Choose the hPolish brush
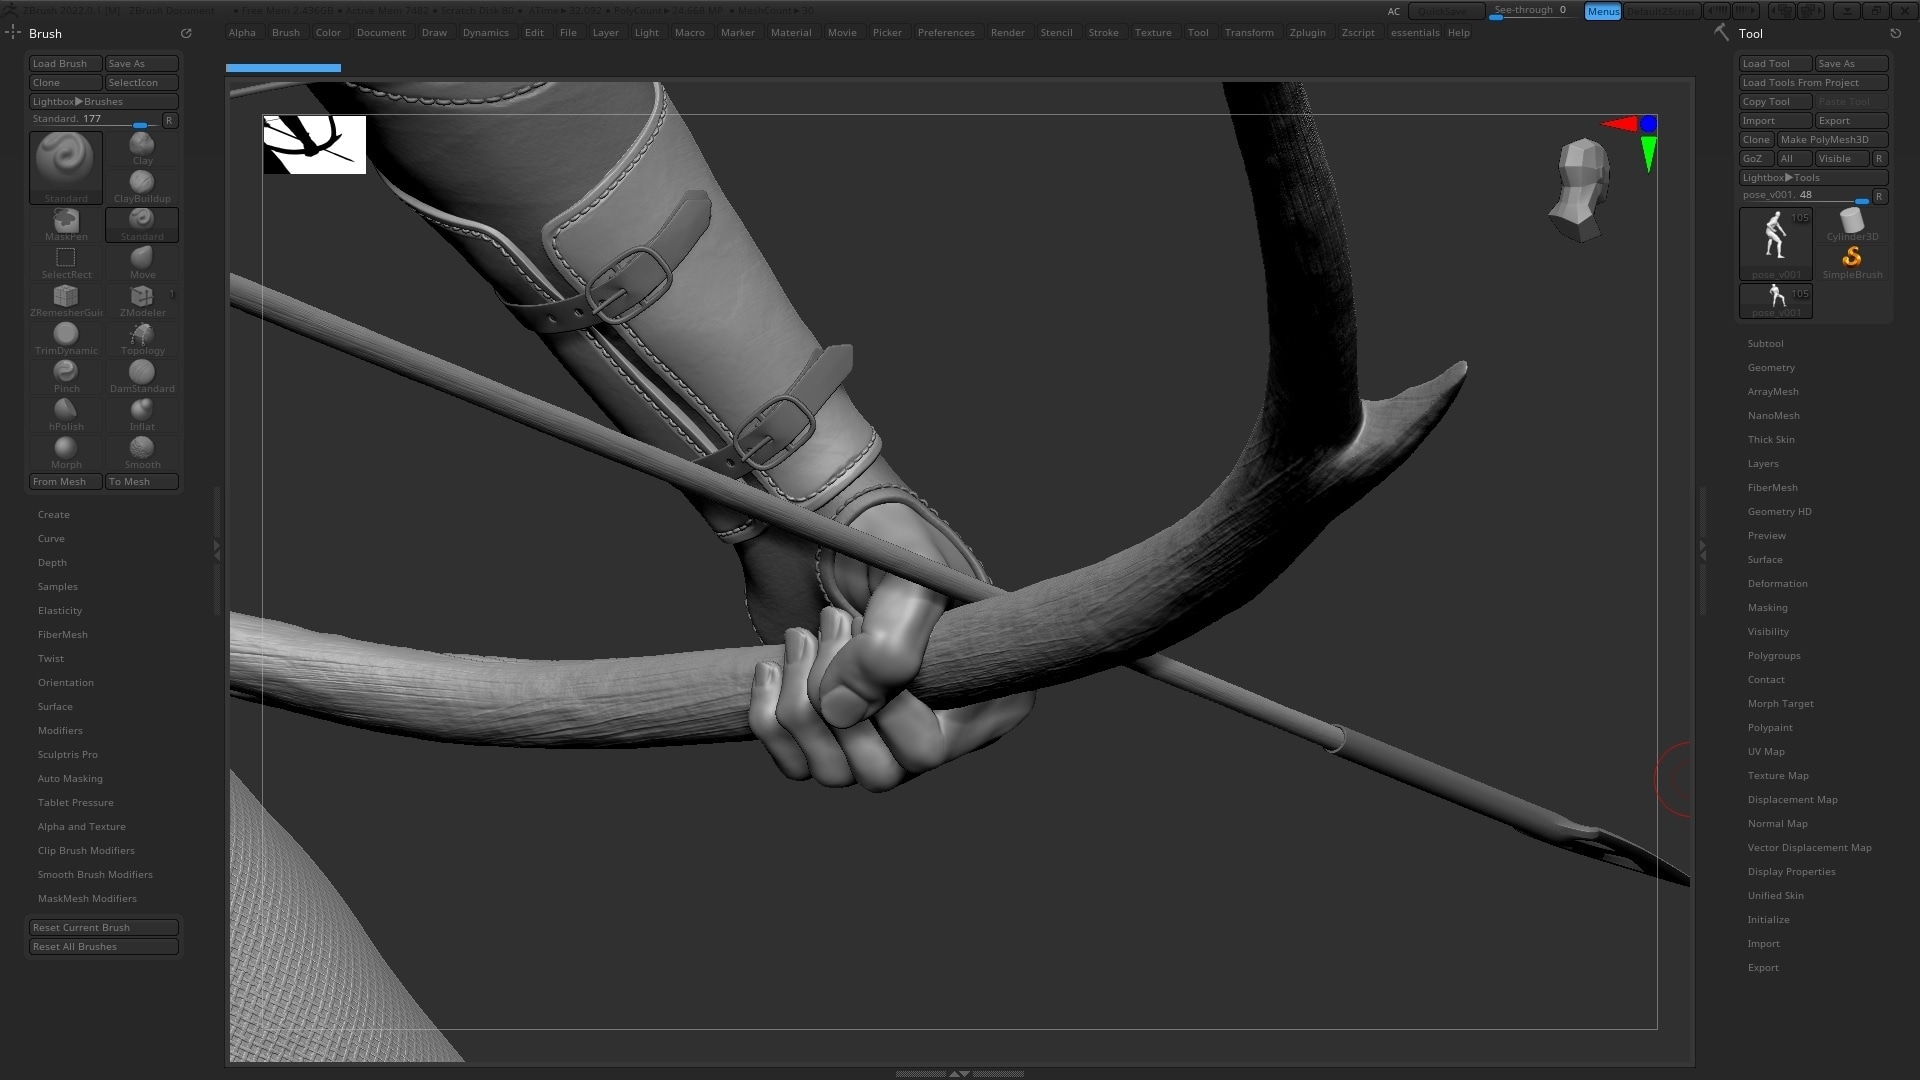The height and width of the screenshot is (1080, 1920). 66,412
